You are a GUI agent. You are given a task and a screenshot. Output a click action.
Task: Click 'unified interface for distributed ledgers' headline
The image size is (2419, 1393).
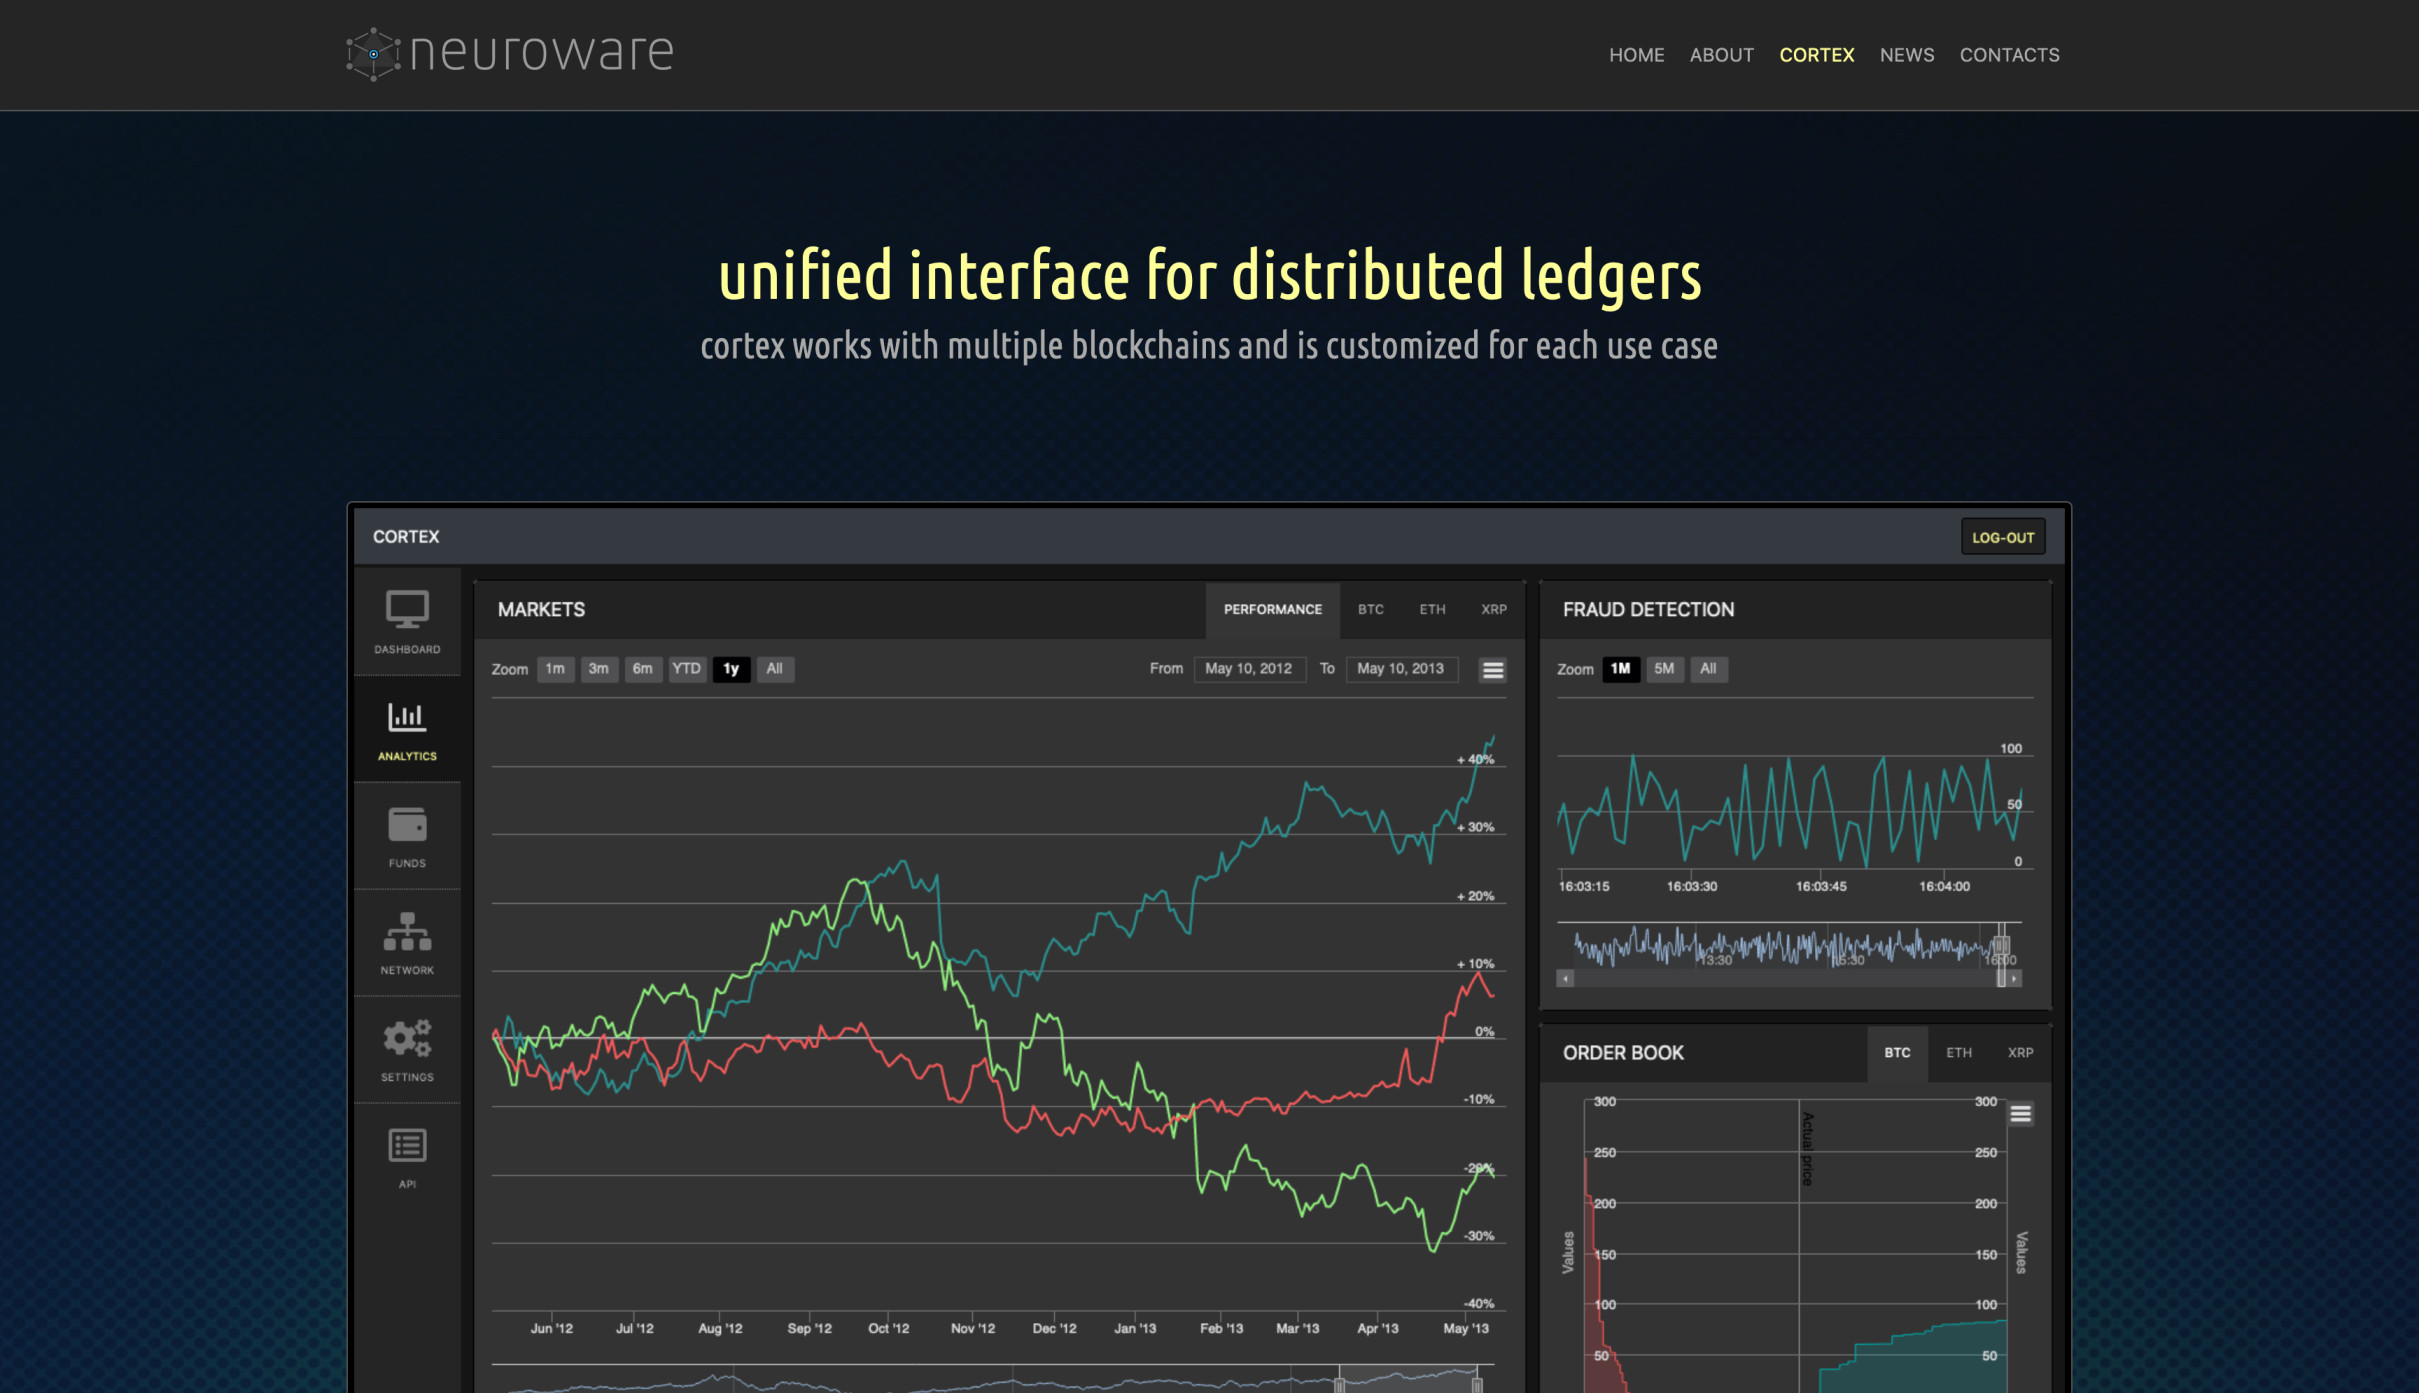point(1210,276)
